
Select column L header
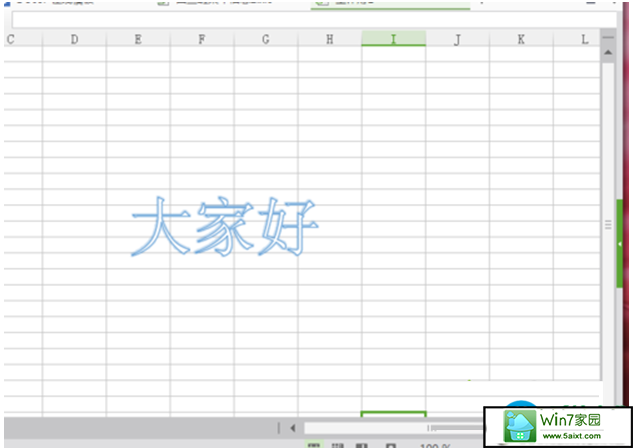click(576, 39)
